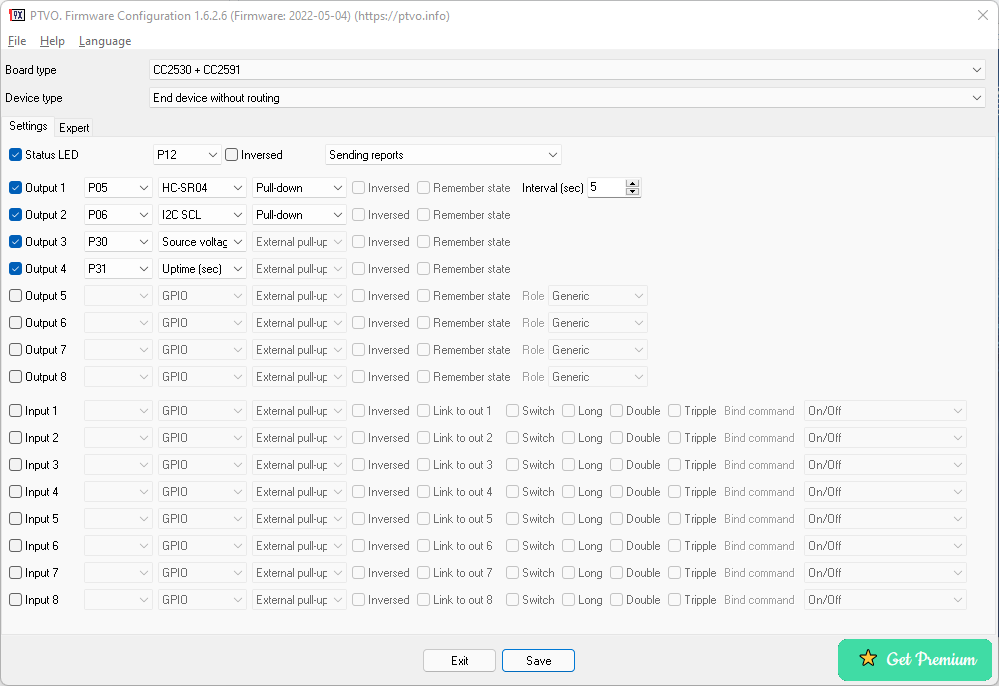Click the up arrow of the Interval stepper
Viewport: 999px width, 686px height.
[x=632, y=183]
